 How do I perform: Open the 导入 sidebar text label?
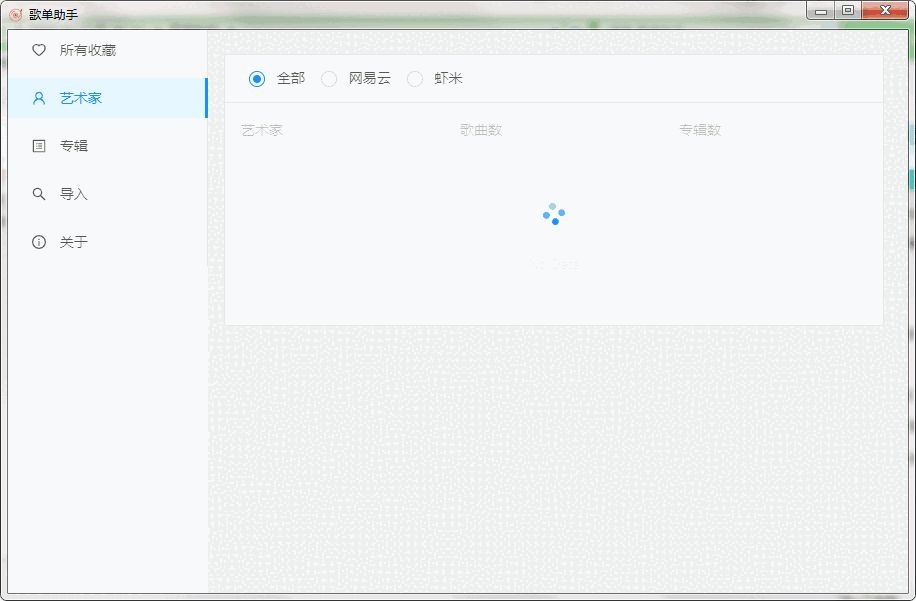click(x=74, y=194)
